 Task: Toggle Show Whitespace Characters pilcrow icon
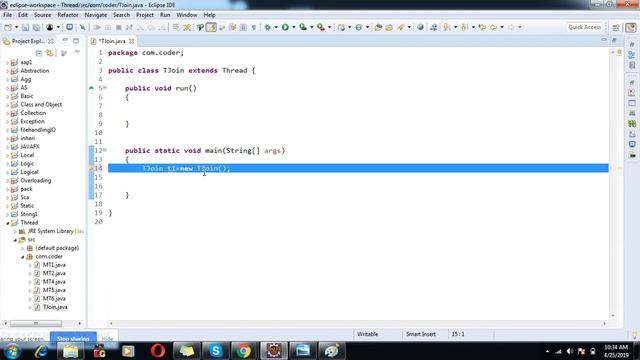[253, 27]
